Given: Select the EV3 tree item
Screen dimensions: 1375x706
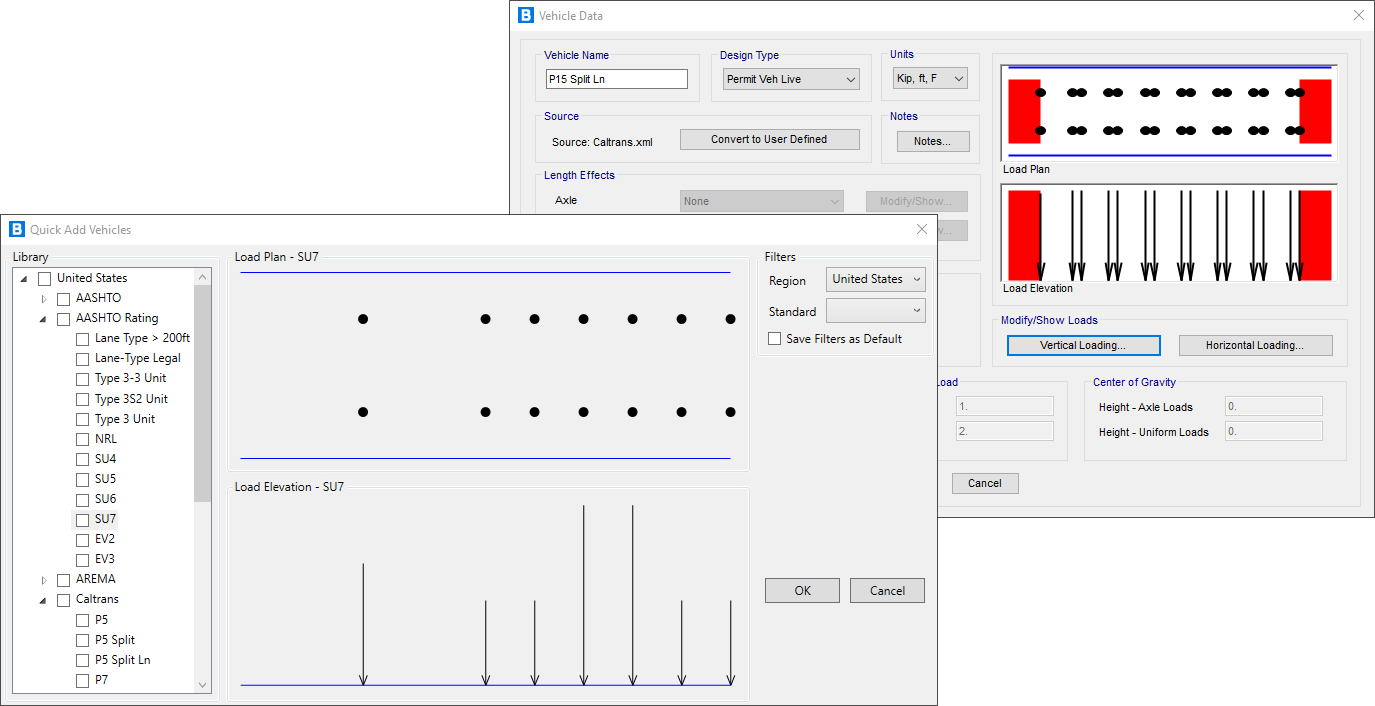Looking at the screenshot, I should pyautogui.click(x=105, y=559).
